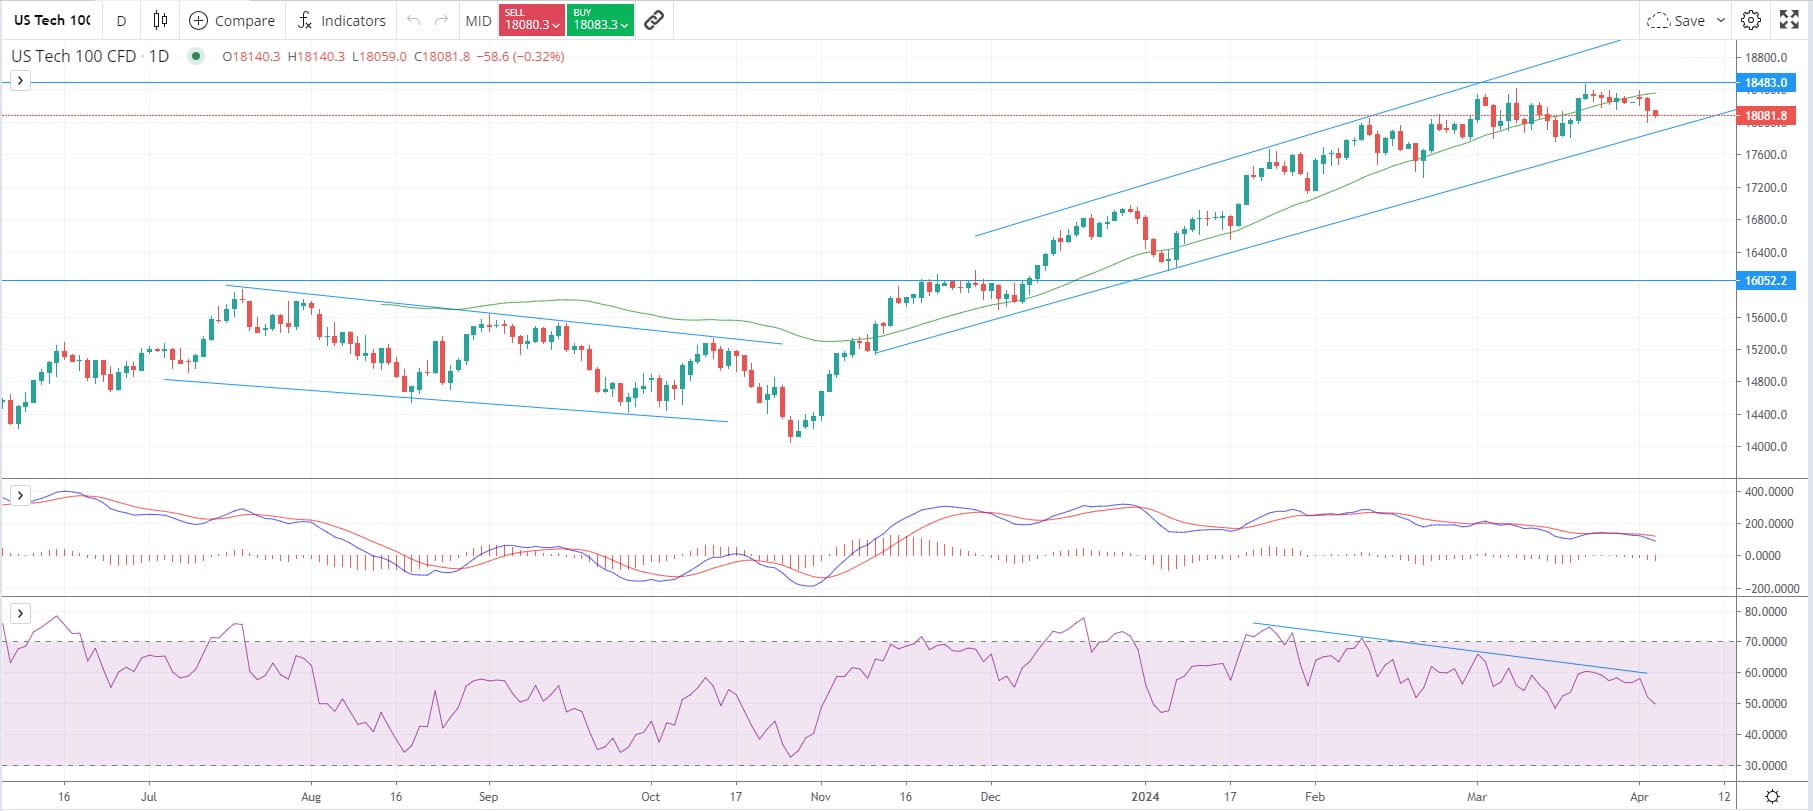Toggle fullscreen chart mode
The height and width of the screenshot is (811, 1813).
pyautogui.click(x=1789, y=20)
